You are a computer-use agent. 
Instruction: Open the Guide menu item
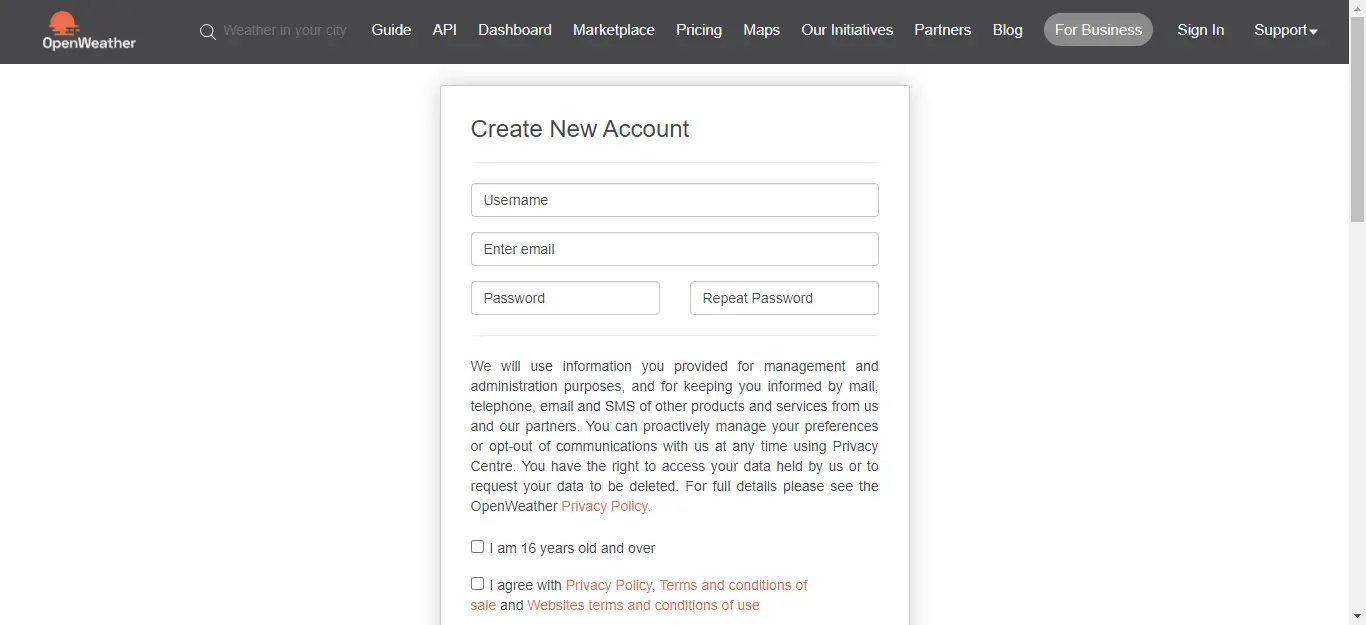coord(391,30)
